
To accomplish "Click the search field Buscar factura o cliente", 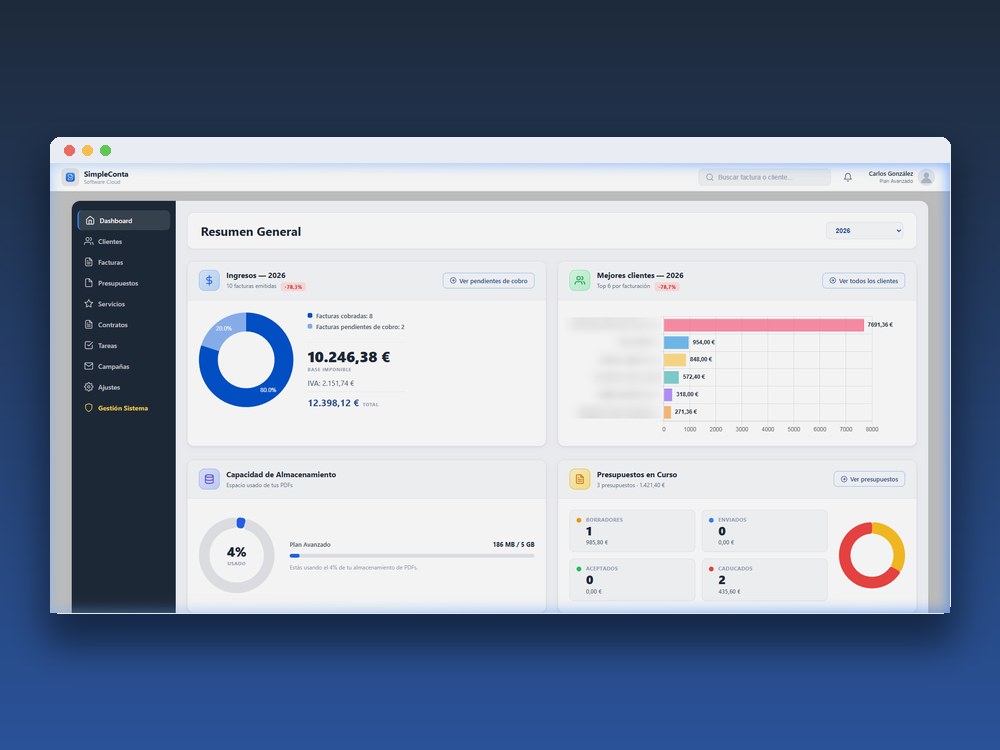I will [765, 177].
